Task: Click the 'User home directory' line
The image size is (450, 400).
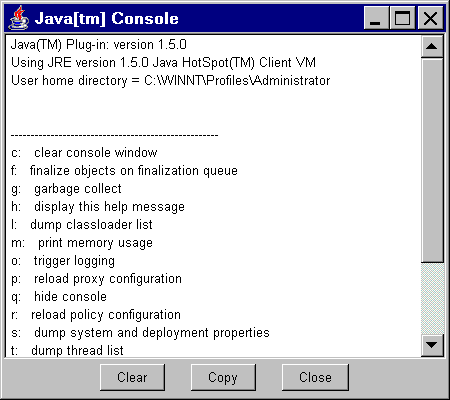Action: [x=170, y=81]
